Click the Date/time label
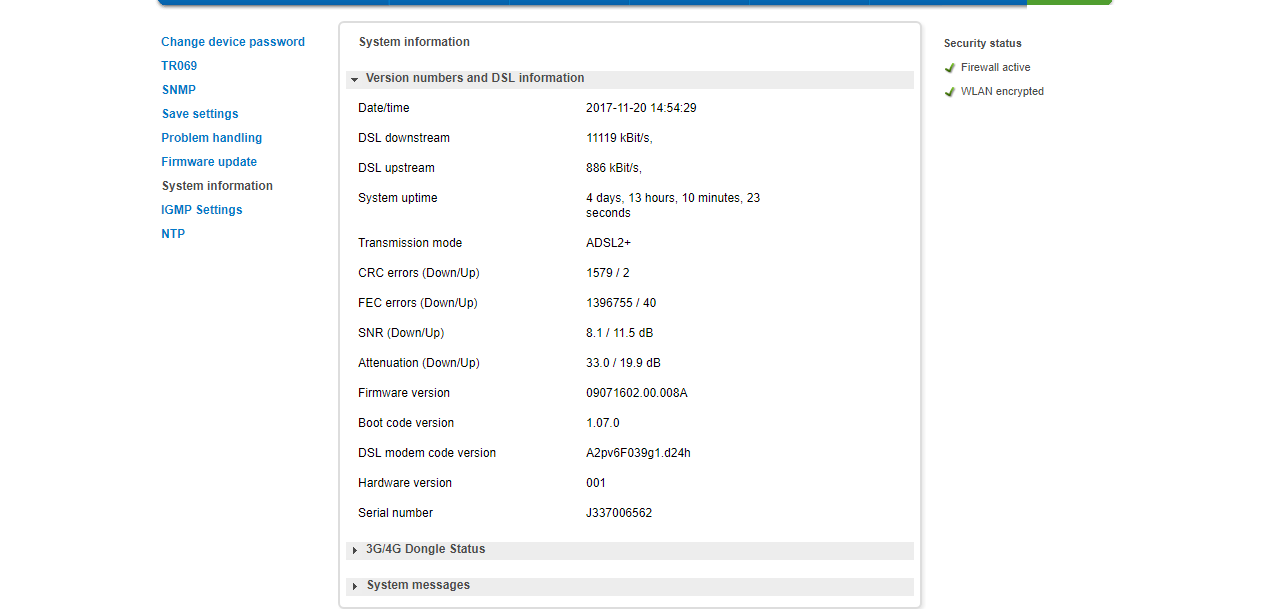 (384, 108)
